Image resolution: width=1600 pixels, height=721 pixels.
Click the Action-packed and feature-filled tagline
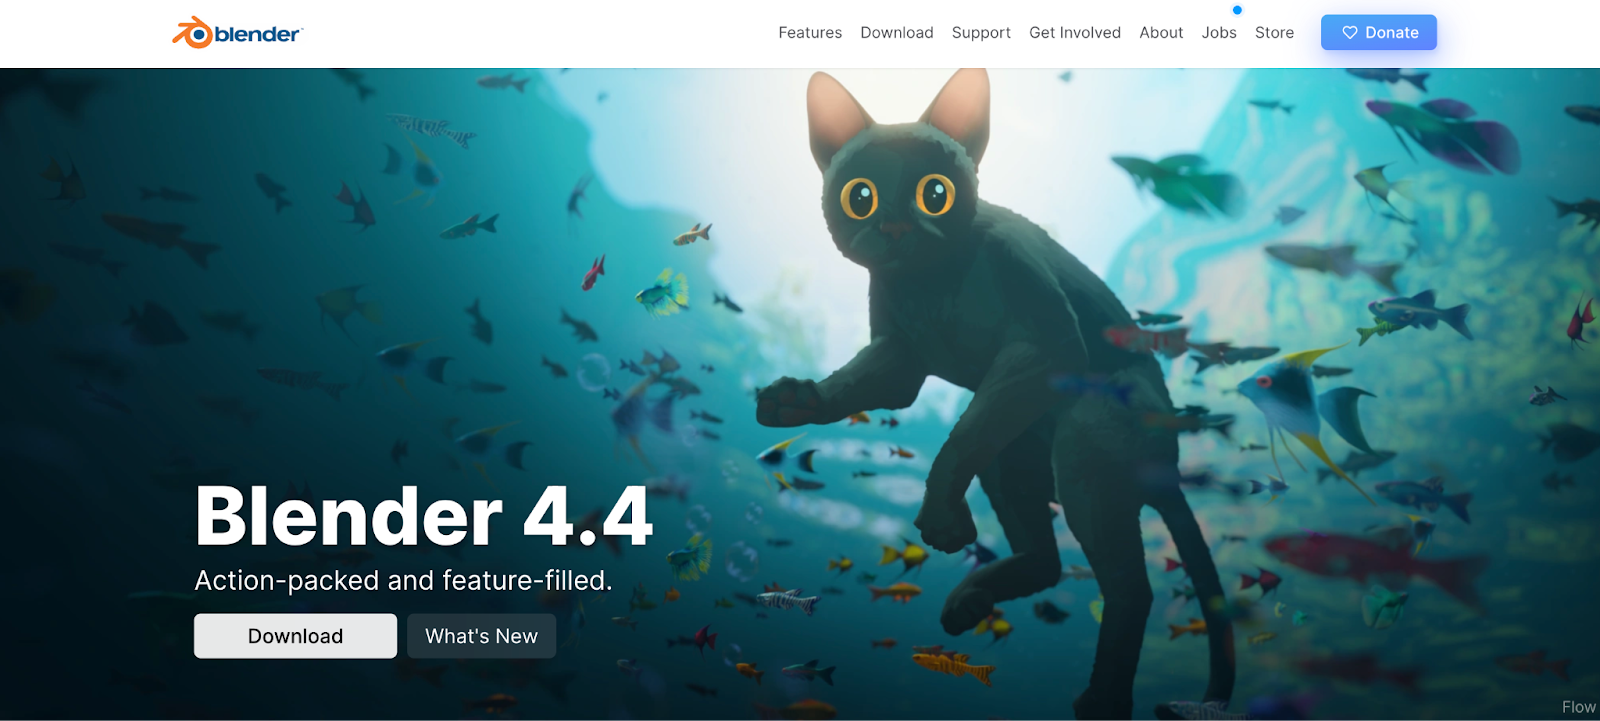(403, 580)
